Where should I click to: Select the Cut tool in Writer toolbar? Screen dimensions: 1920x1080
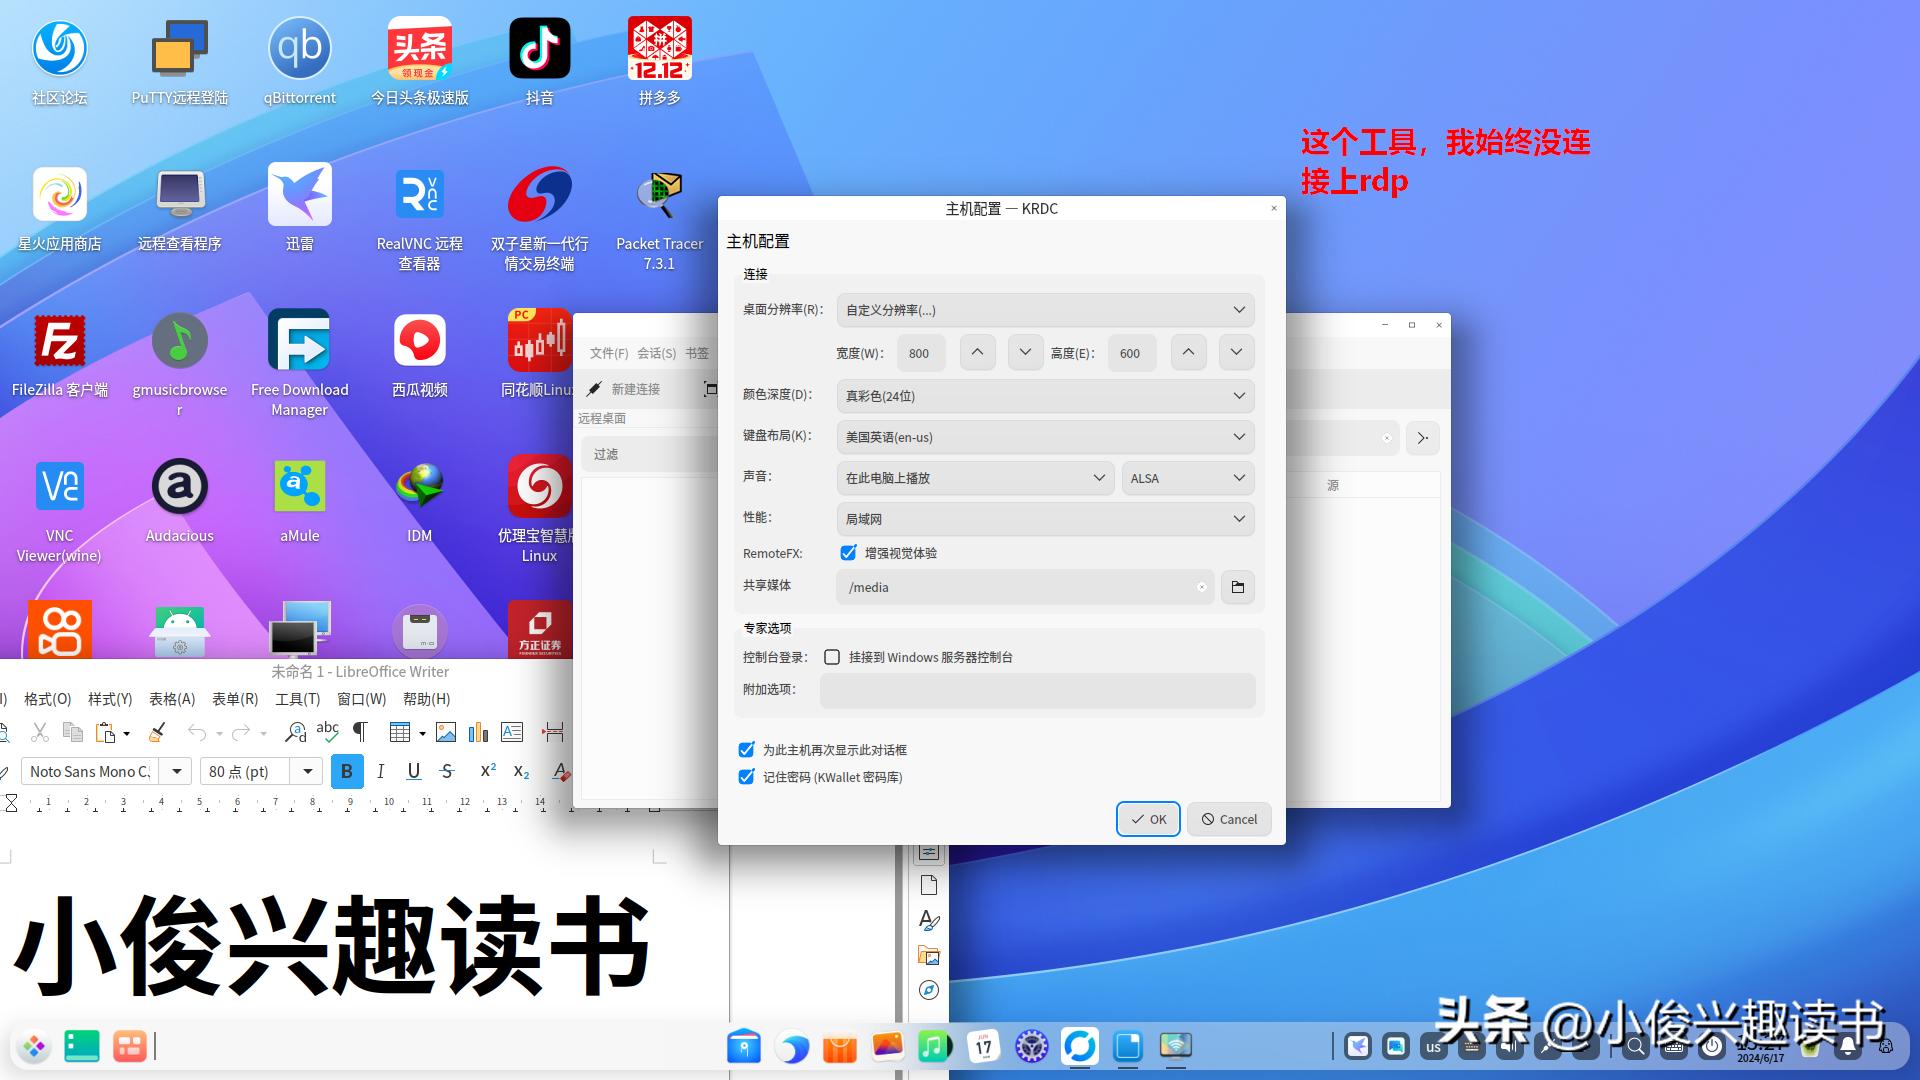[40, 732]
